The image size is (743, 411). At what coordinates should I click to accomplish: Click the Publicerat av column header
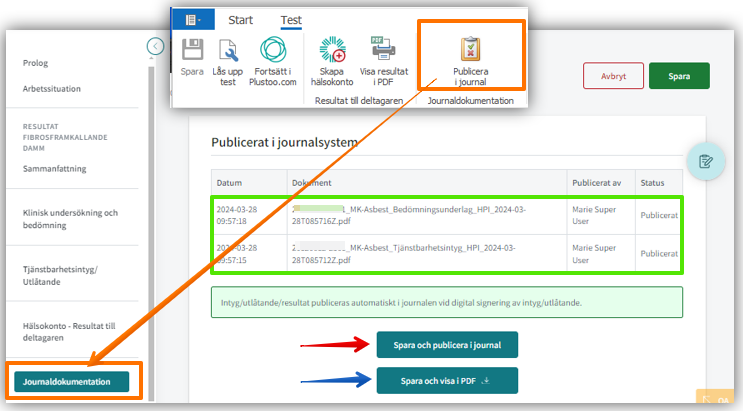(597, 183)
